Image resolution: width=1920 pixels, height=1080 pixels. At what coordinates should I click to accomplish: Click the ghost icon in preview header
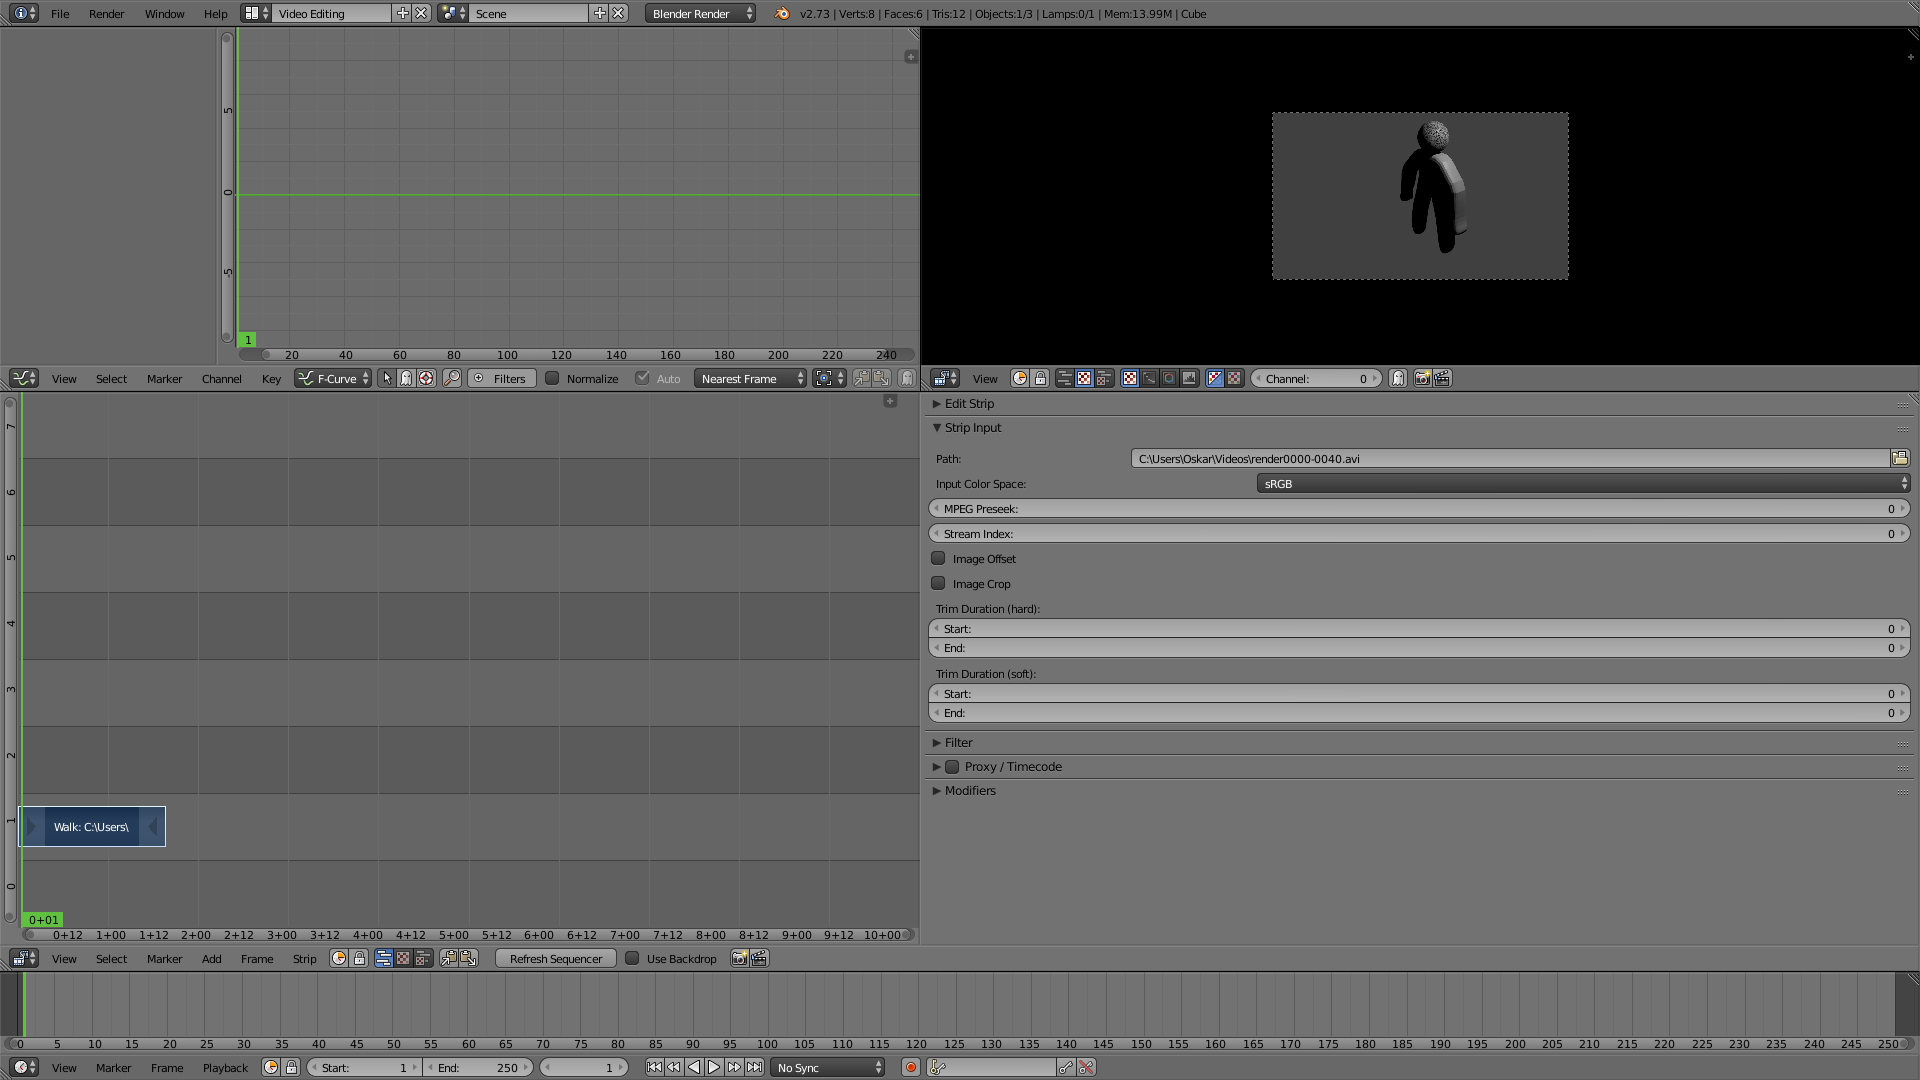pyautogui.click(x=1398, y=378)
